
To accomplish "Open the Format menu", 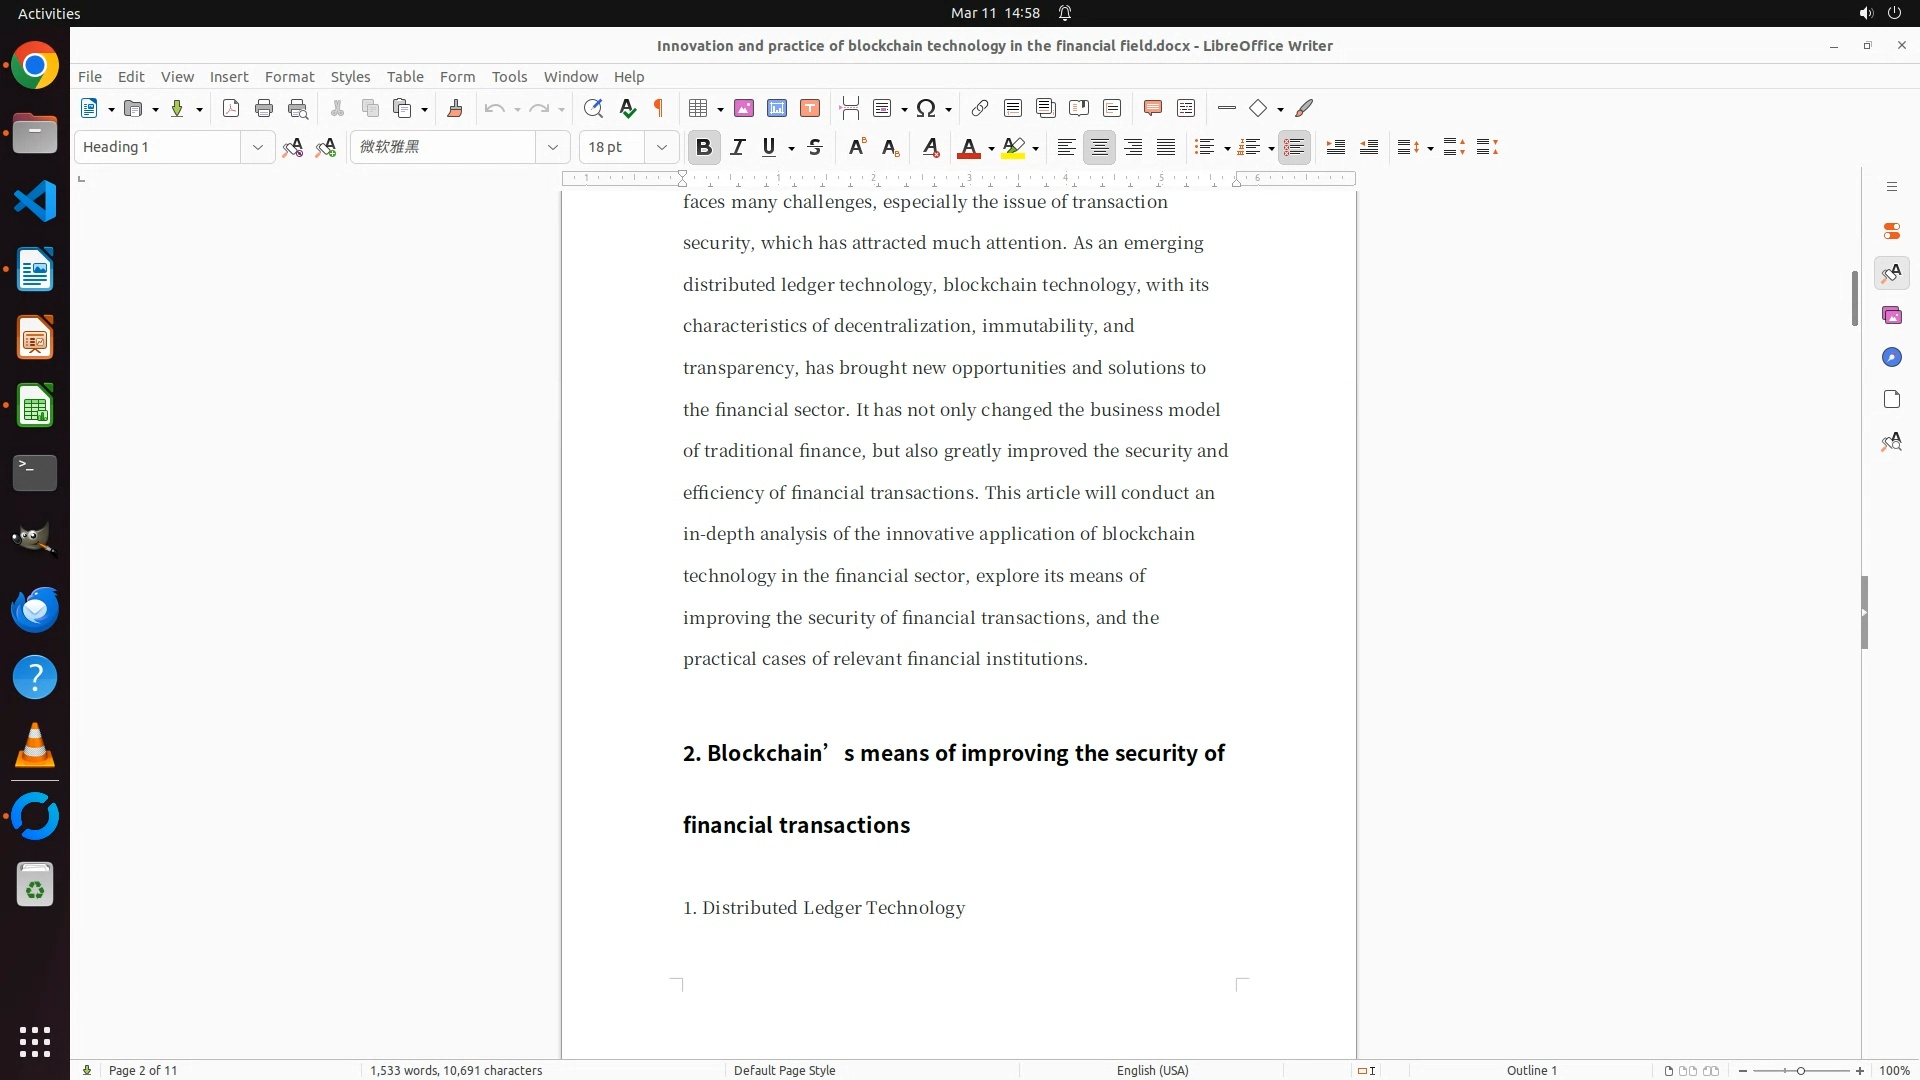I will pos(289,77).
